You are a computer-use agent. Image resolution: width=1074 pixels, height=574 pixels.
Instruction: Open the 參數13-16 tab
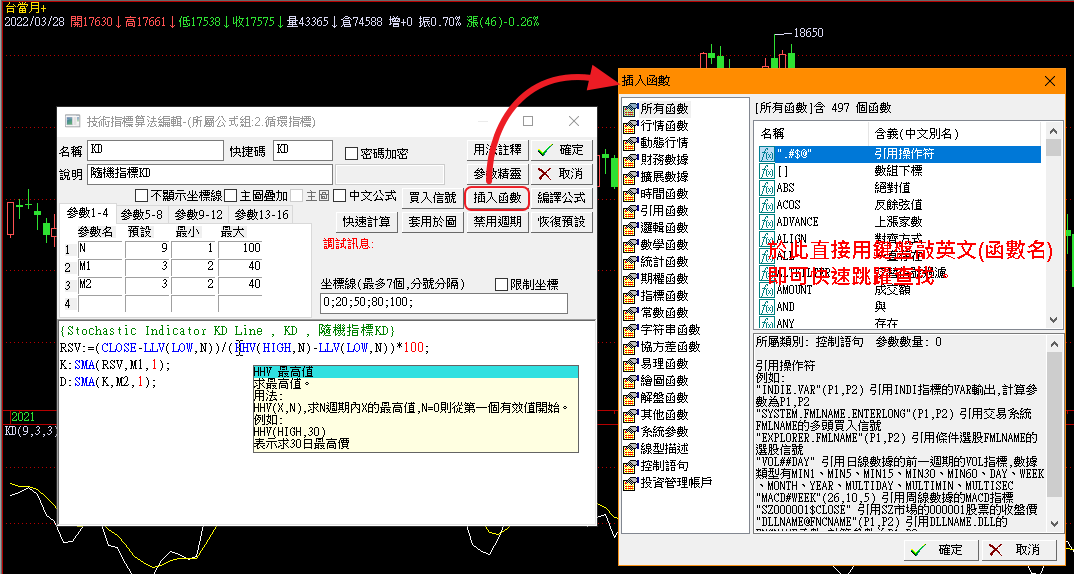[261, 214]
